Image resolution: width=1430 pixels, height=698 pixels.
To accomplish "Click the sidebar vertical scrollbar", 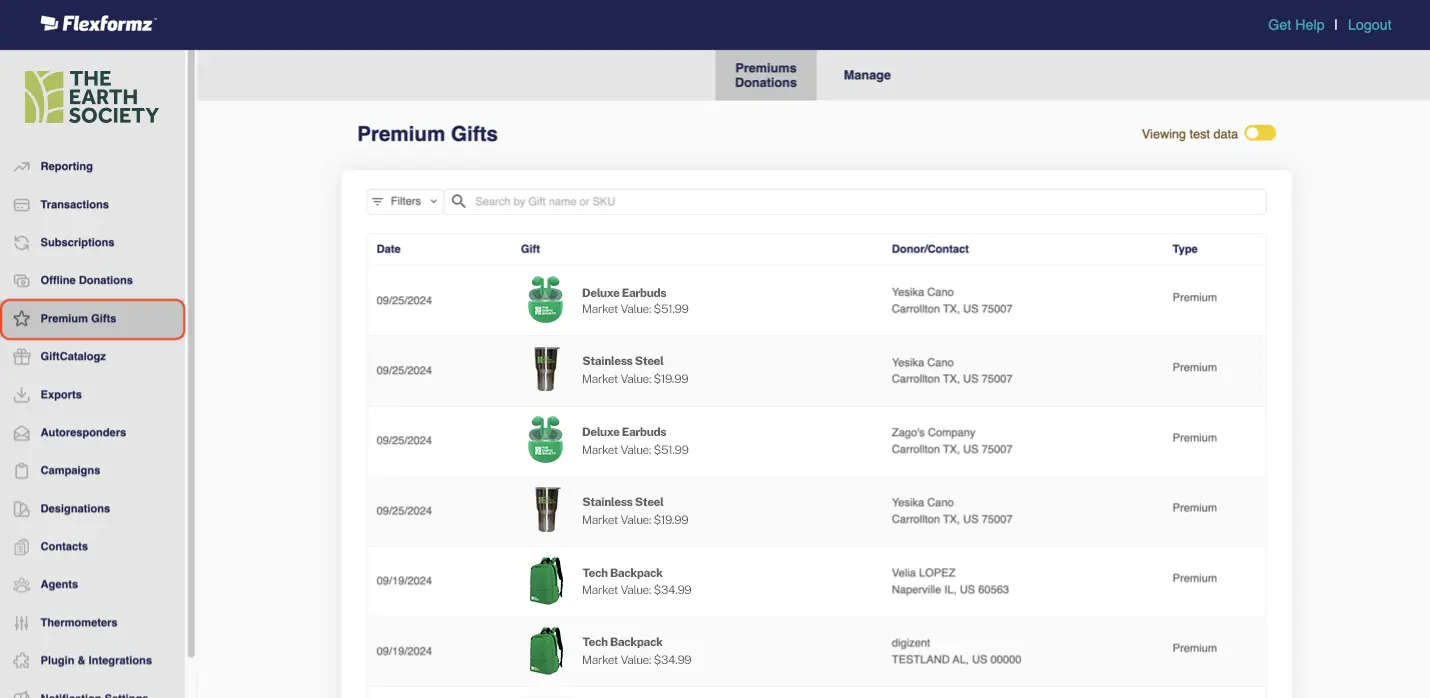I will (191, 350).
